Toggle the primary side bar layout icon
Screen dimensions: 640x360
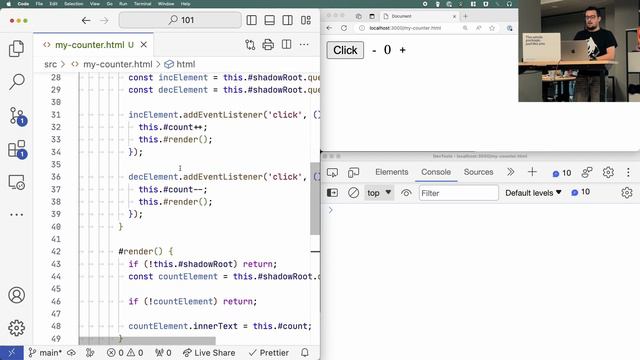[x=251, y=20]
